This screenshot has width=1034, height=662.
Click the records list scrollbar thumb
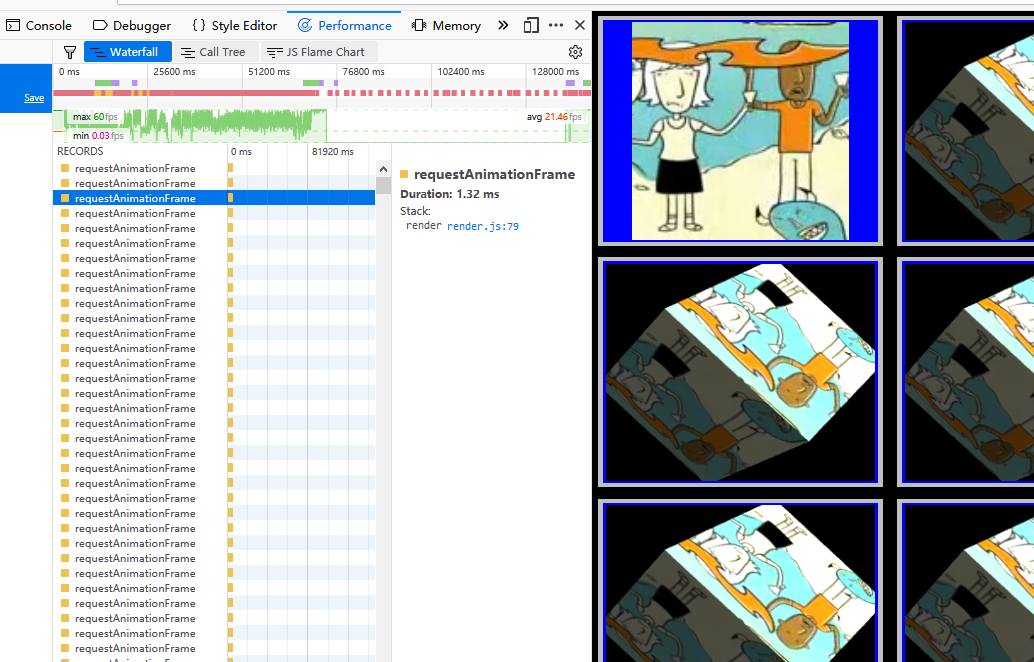point(383,185)
